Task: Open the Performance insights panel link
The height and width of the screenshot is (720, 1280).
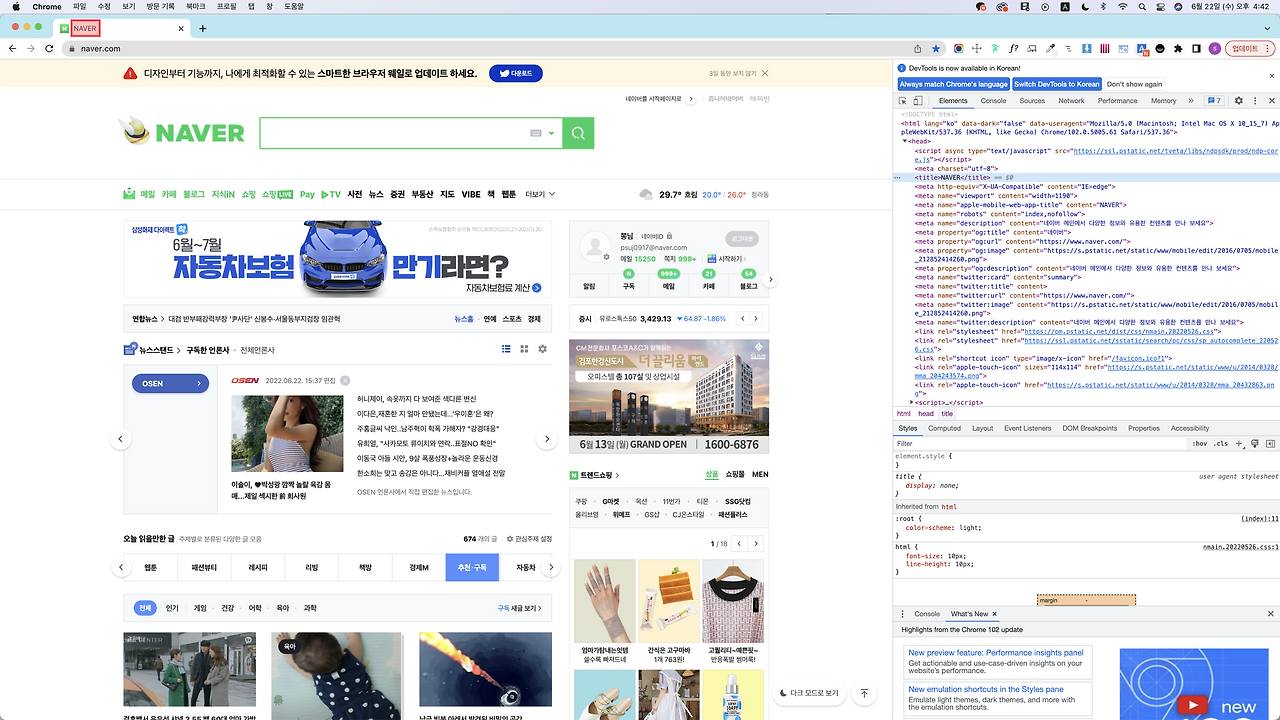Action: (x=996, y=653)
